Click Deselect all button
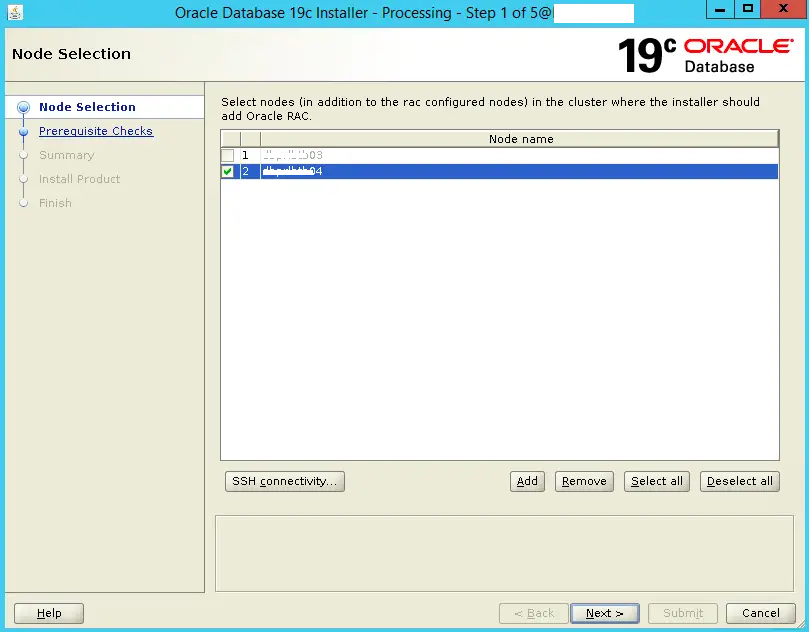The width and height of the screenshot is (809, 632). coord(740,481)
